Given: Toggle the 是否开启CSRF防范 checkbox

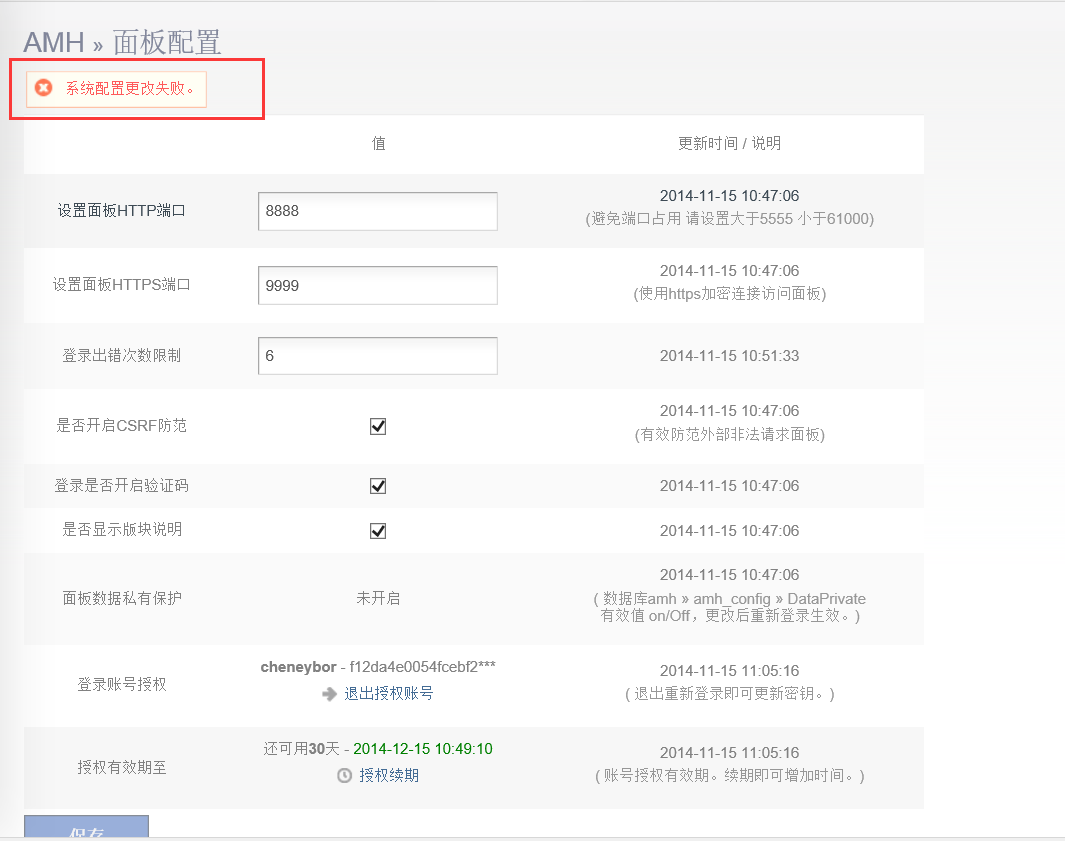Looking at the screenshot, I should point(378,426).
